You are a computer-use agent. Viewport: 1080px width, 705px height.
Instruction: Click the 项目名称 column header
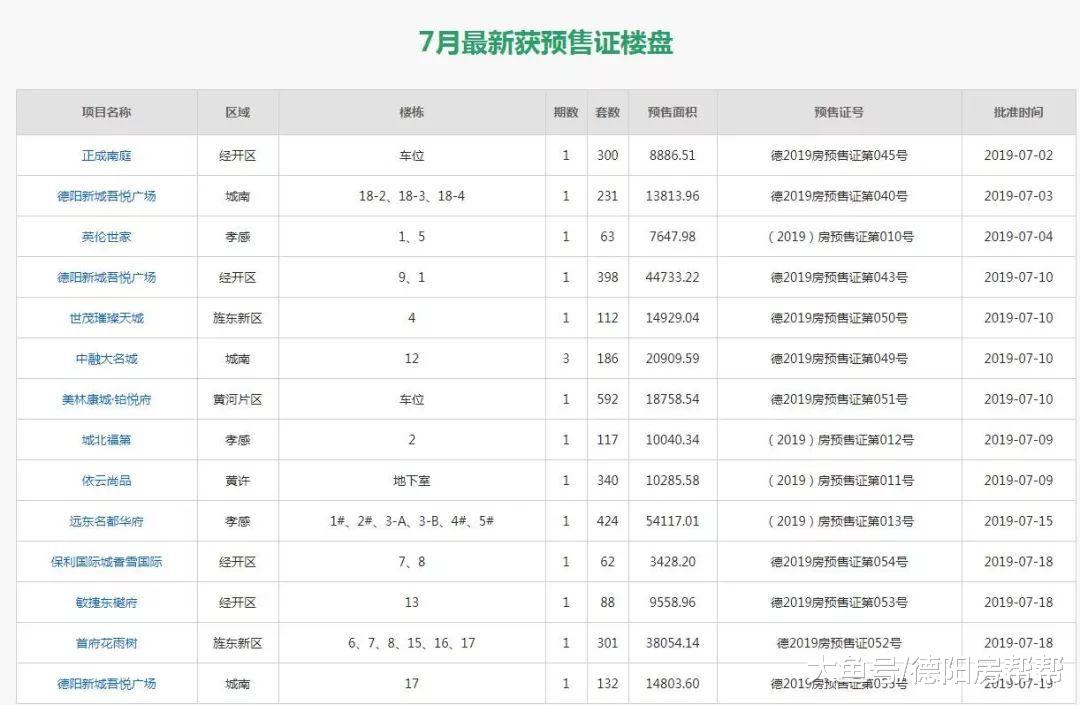coord(105,112)
